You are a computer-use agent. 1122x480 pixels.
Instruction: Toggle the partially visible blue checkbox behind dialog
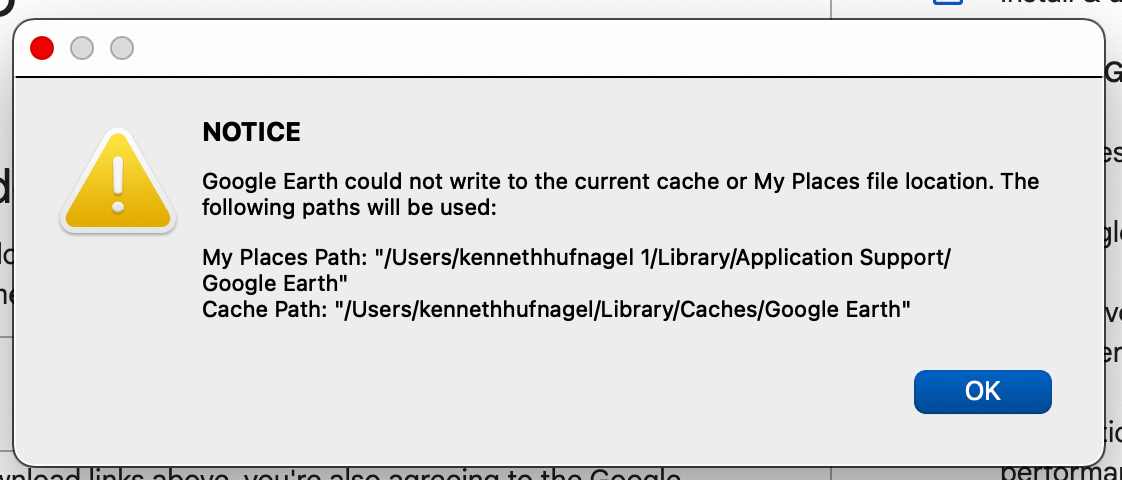tap(947, 3)
